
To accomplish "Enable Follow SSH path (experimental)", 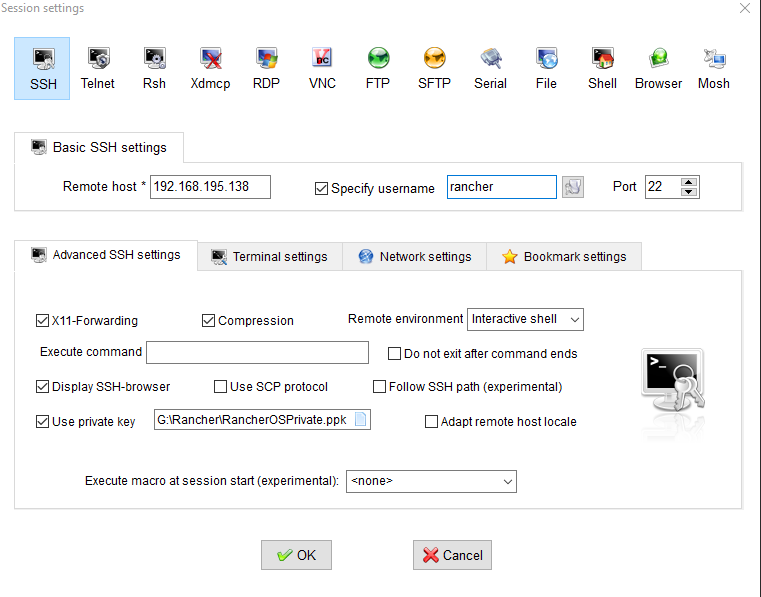I will tap(379, 386).
